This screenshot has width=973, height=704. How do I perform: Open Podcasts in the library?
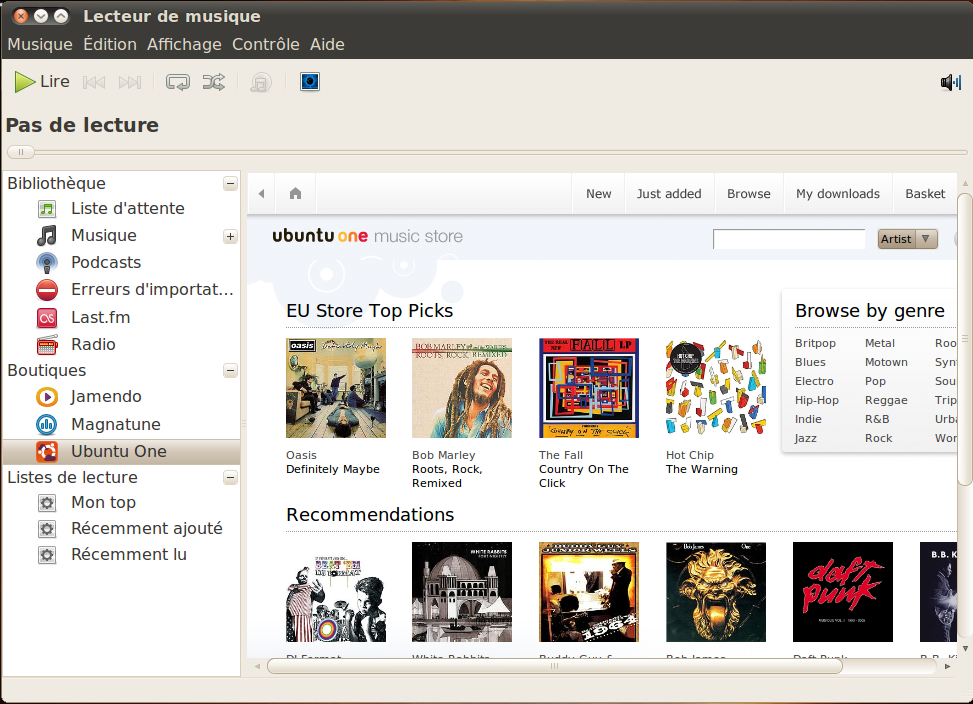[105, 262]
